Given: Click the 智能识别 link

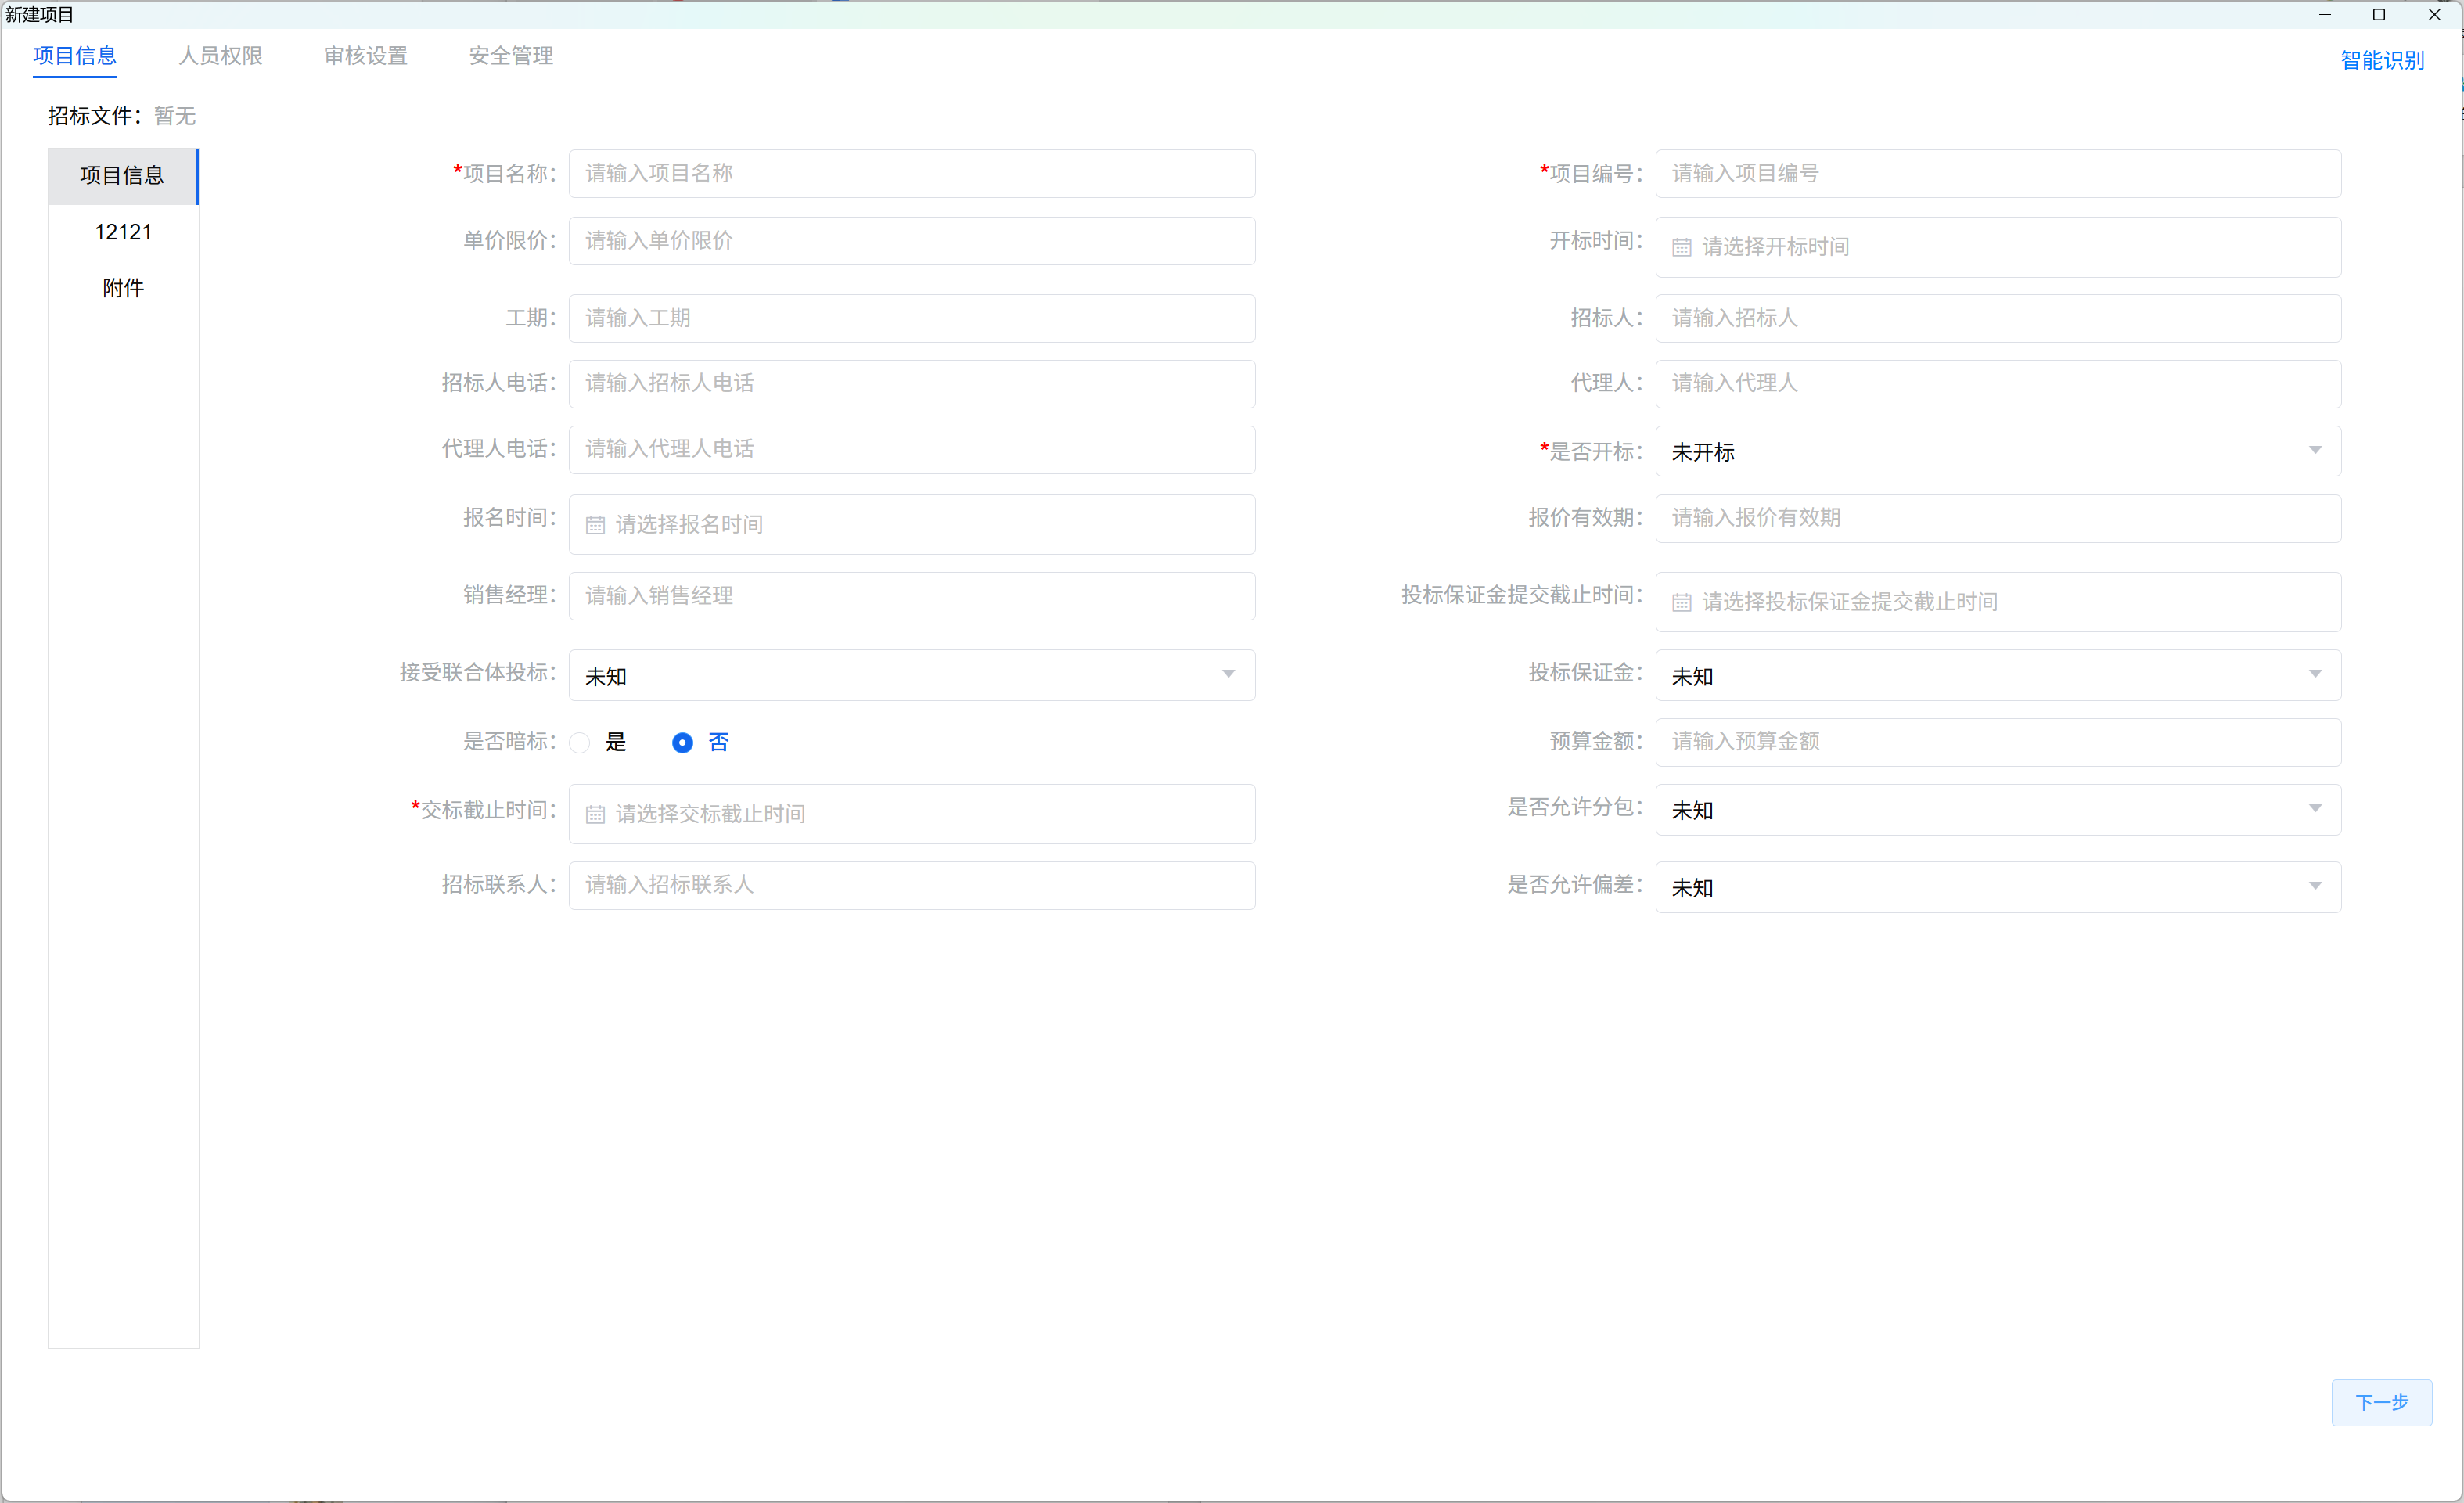Looking at the screenshot, I should coord(2381,61).
